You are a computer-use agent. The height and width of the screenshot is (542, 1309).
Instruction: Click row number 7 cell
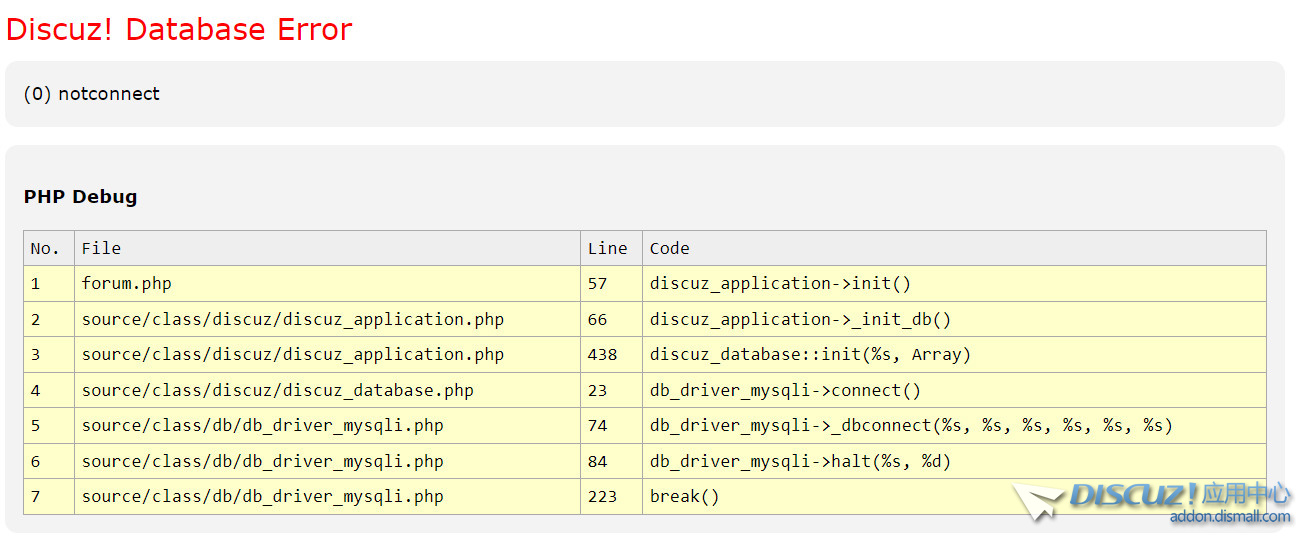(x=49, y=497)
